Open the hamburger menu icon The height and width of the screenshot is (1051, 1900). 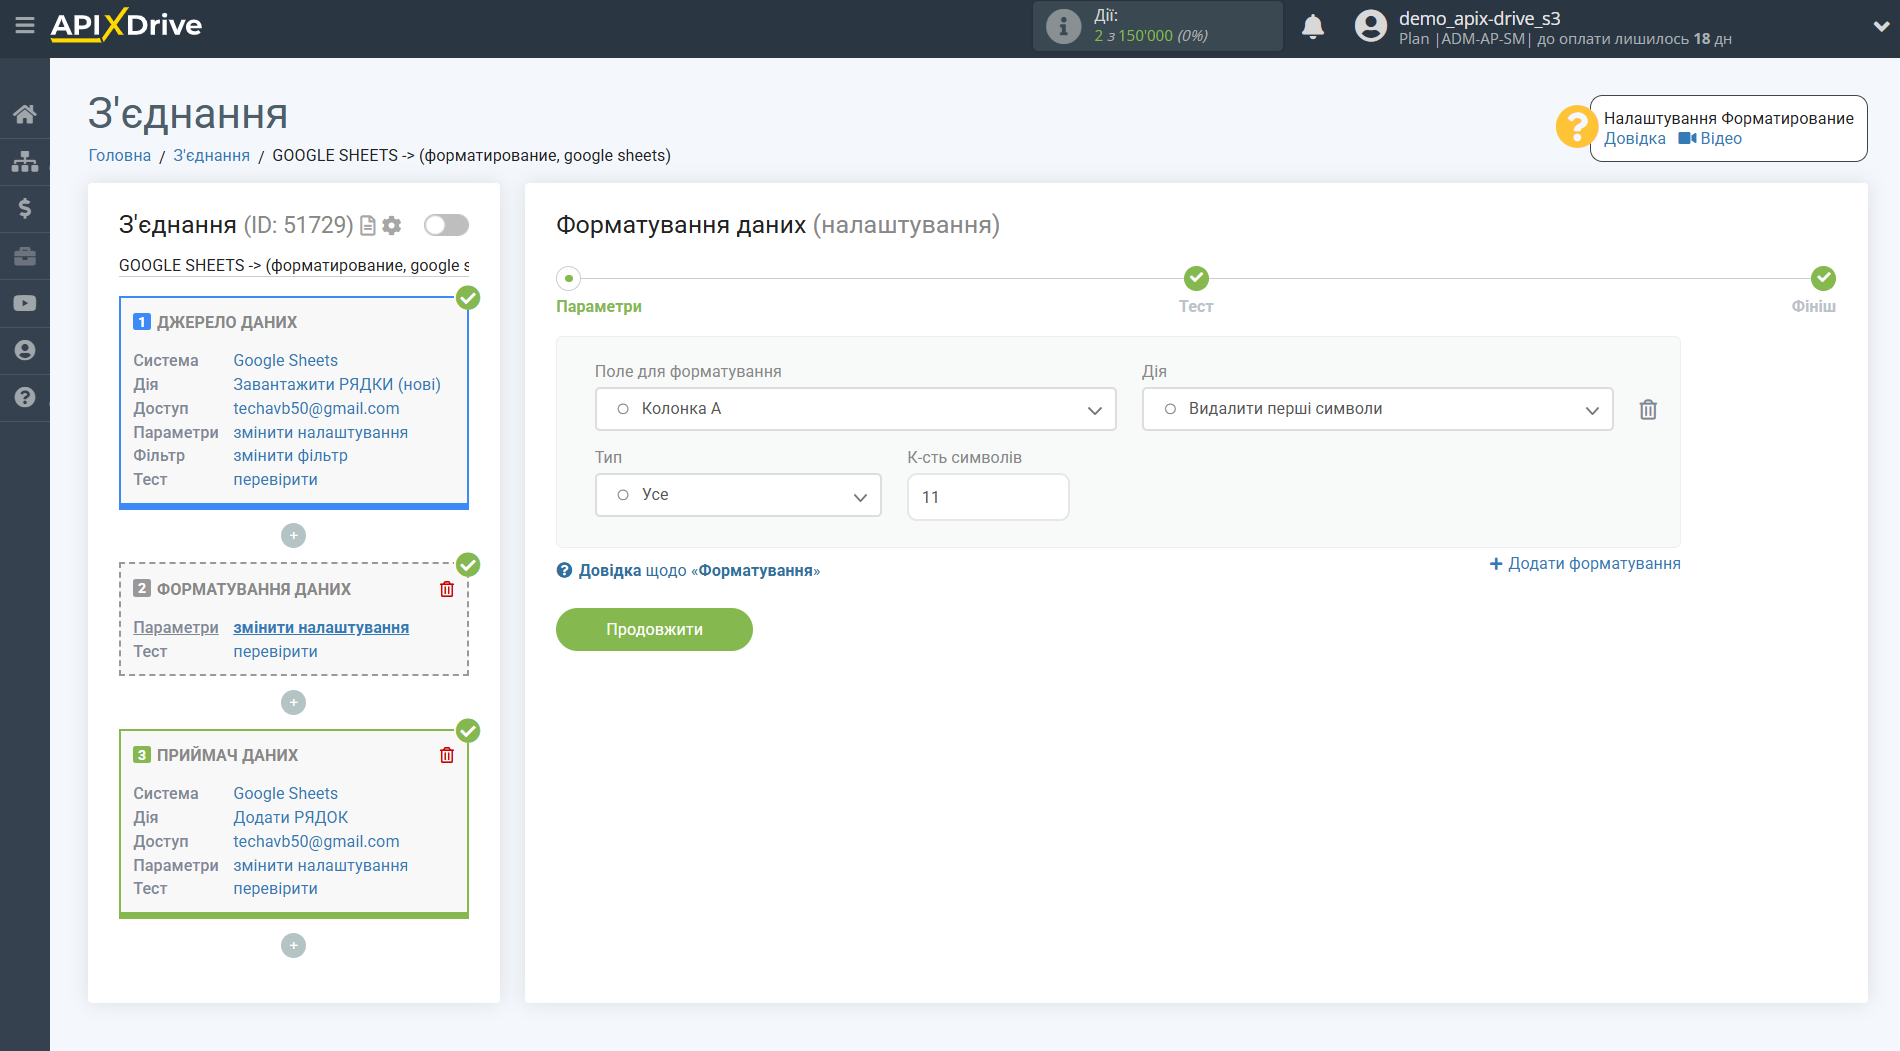coord(25,25)
